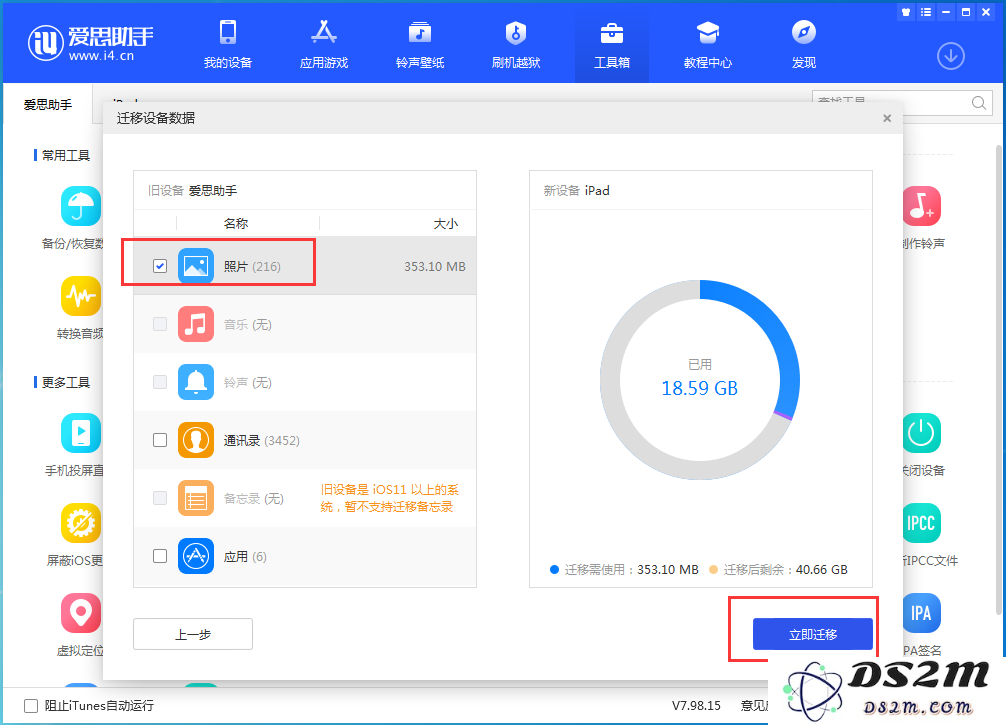
Task: Click the 18.59 GB used storage value
Action: pyautogui.click(x=699, y=388)
